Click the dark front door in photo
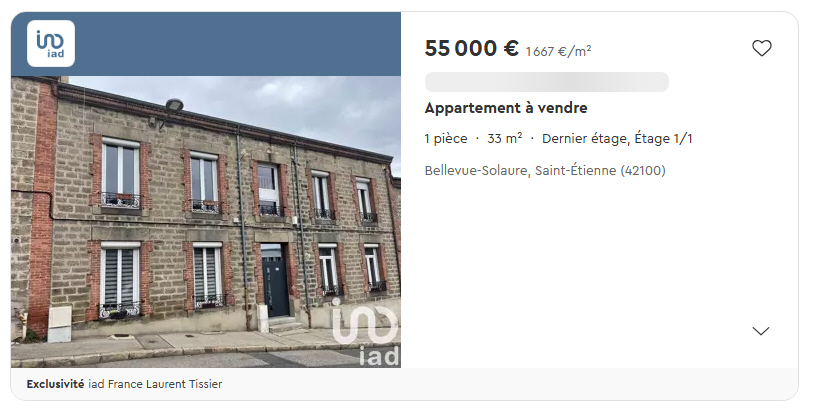The height and width of the screenshot is (413, 818). click(275, 281)
